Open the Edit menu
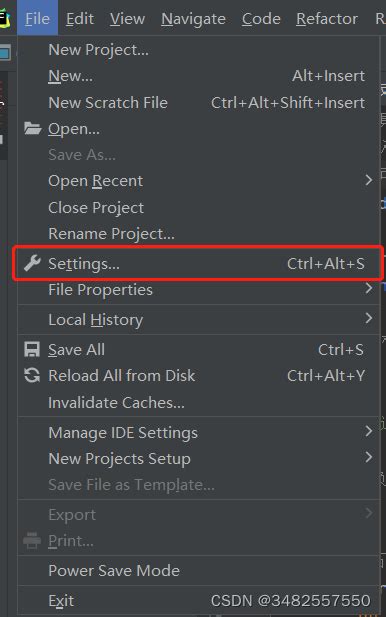 coord(80,18)
